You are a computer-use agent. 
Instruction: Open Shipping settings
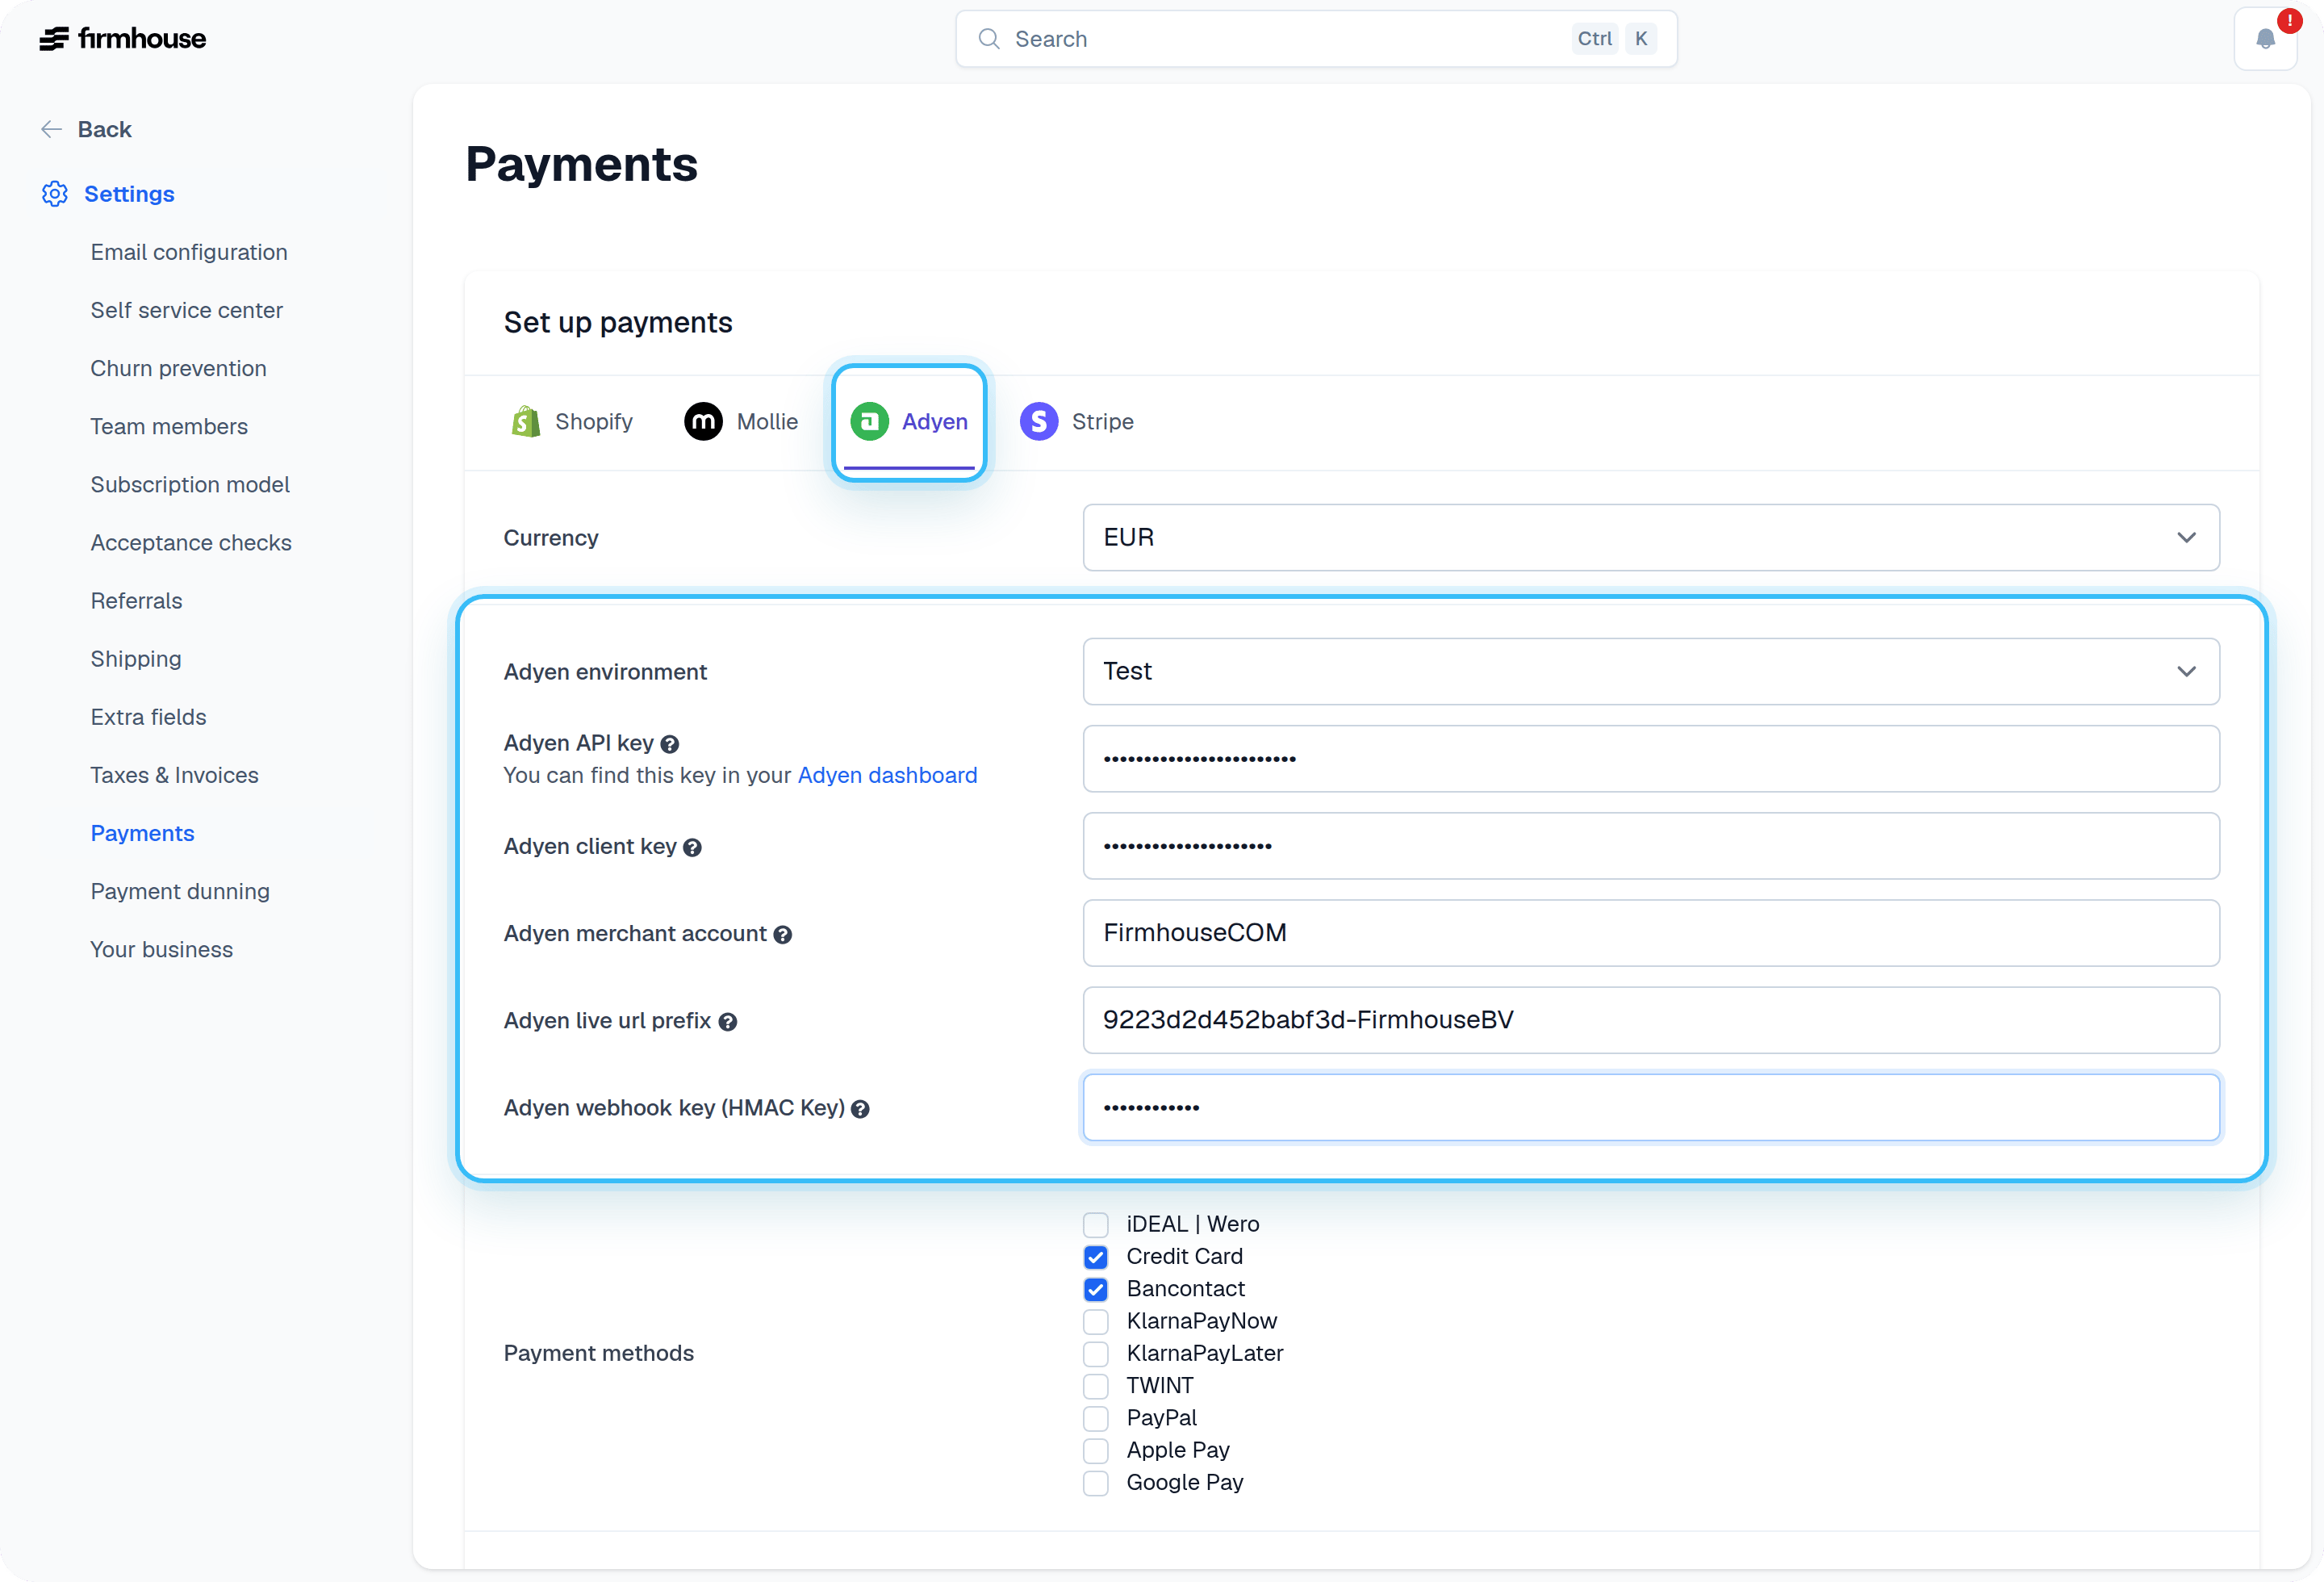[x=136, y=659]
